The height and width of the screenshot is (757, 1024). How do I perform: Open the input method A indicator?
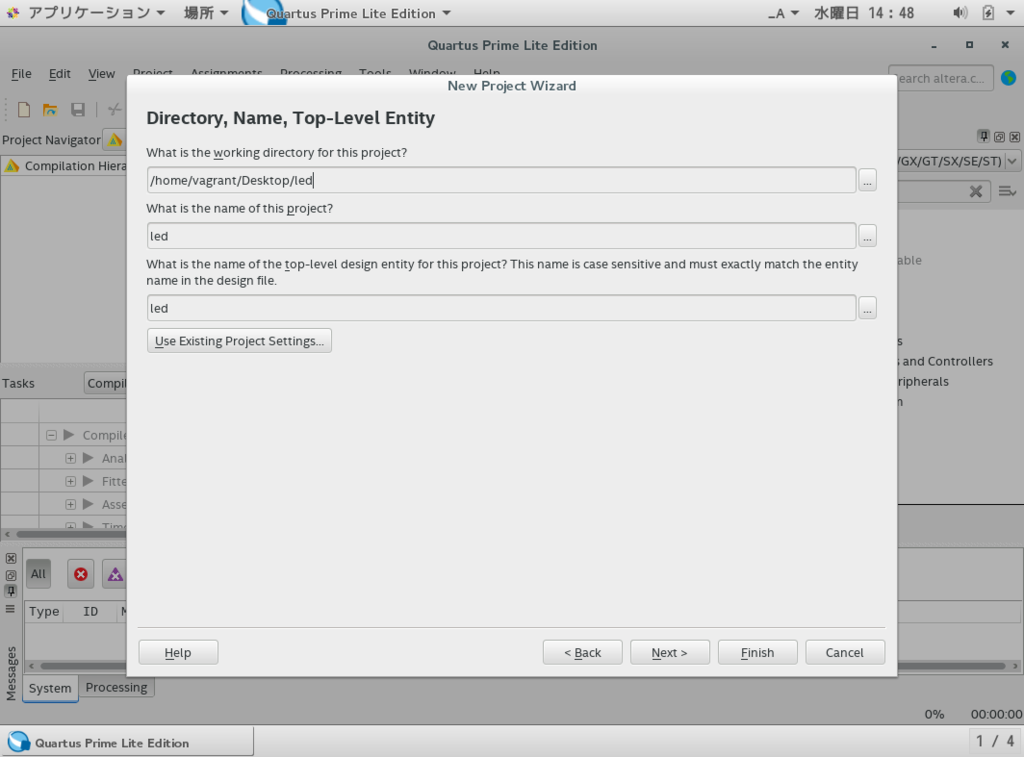(783, 13)
